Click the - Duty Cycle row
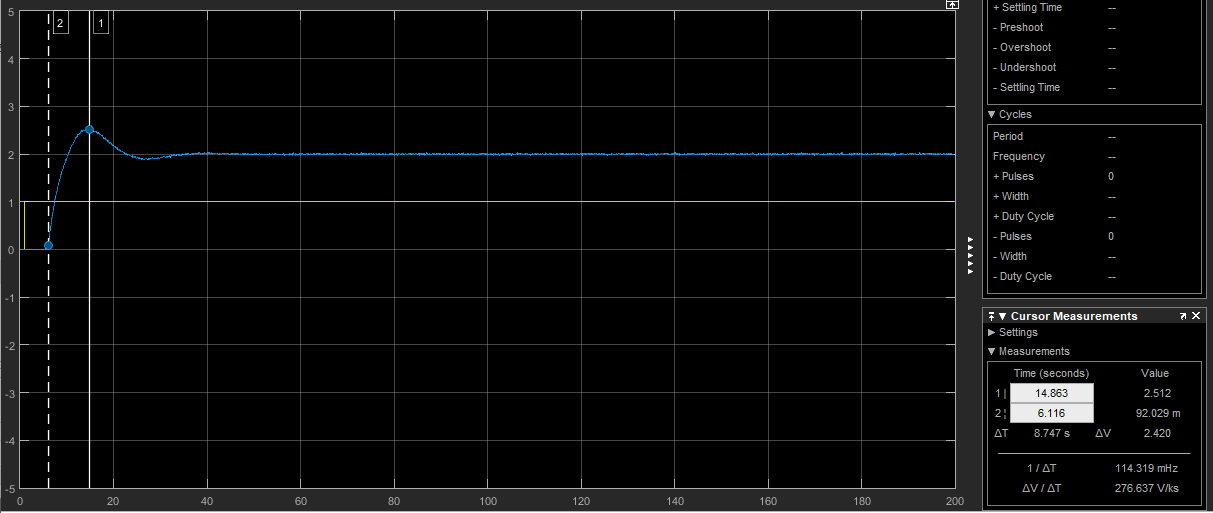The image size is (1213, 513). click(1095, 276)
